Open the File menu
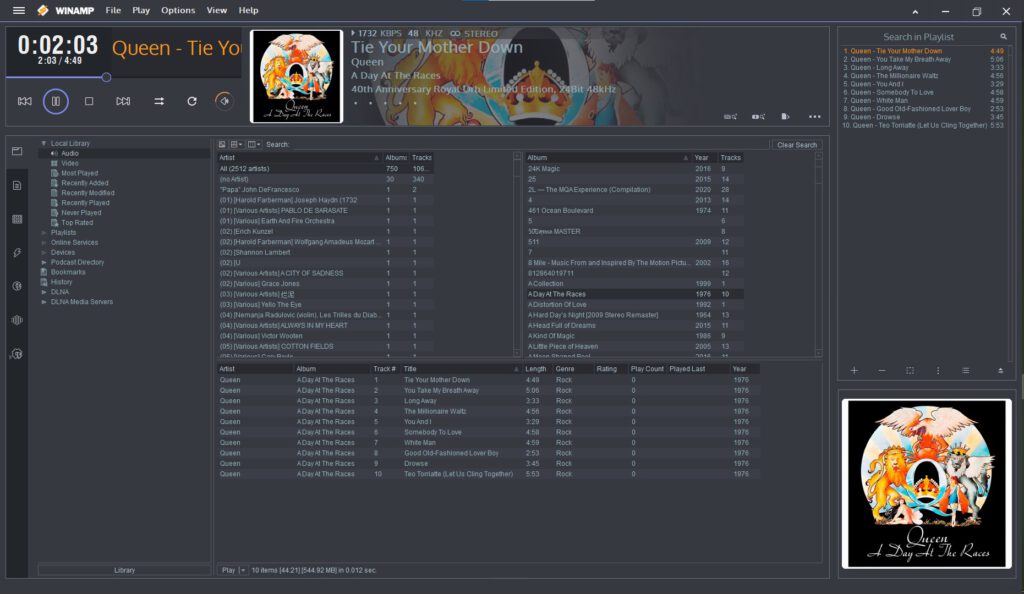This screenshot has height=594, width=1024. (113, 10)
